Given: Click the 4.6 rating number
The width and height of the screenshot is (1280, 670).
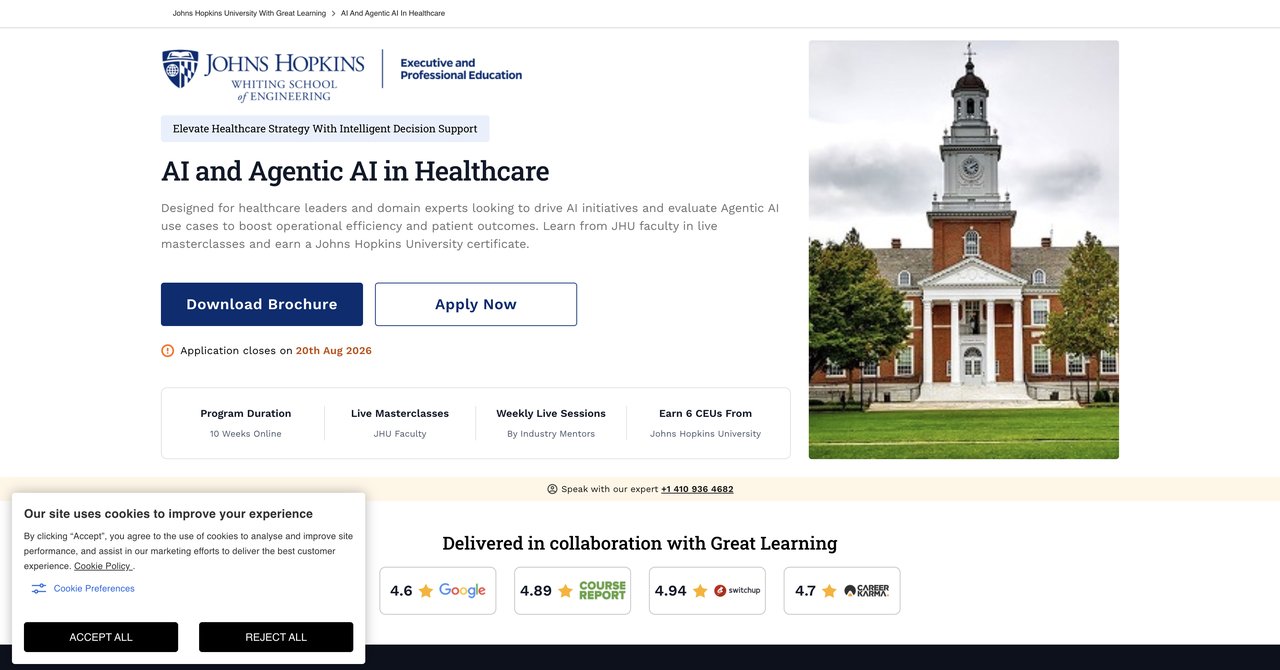Looking at the screenshot, I should tap(401, 591).
